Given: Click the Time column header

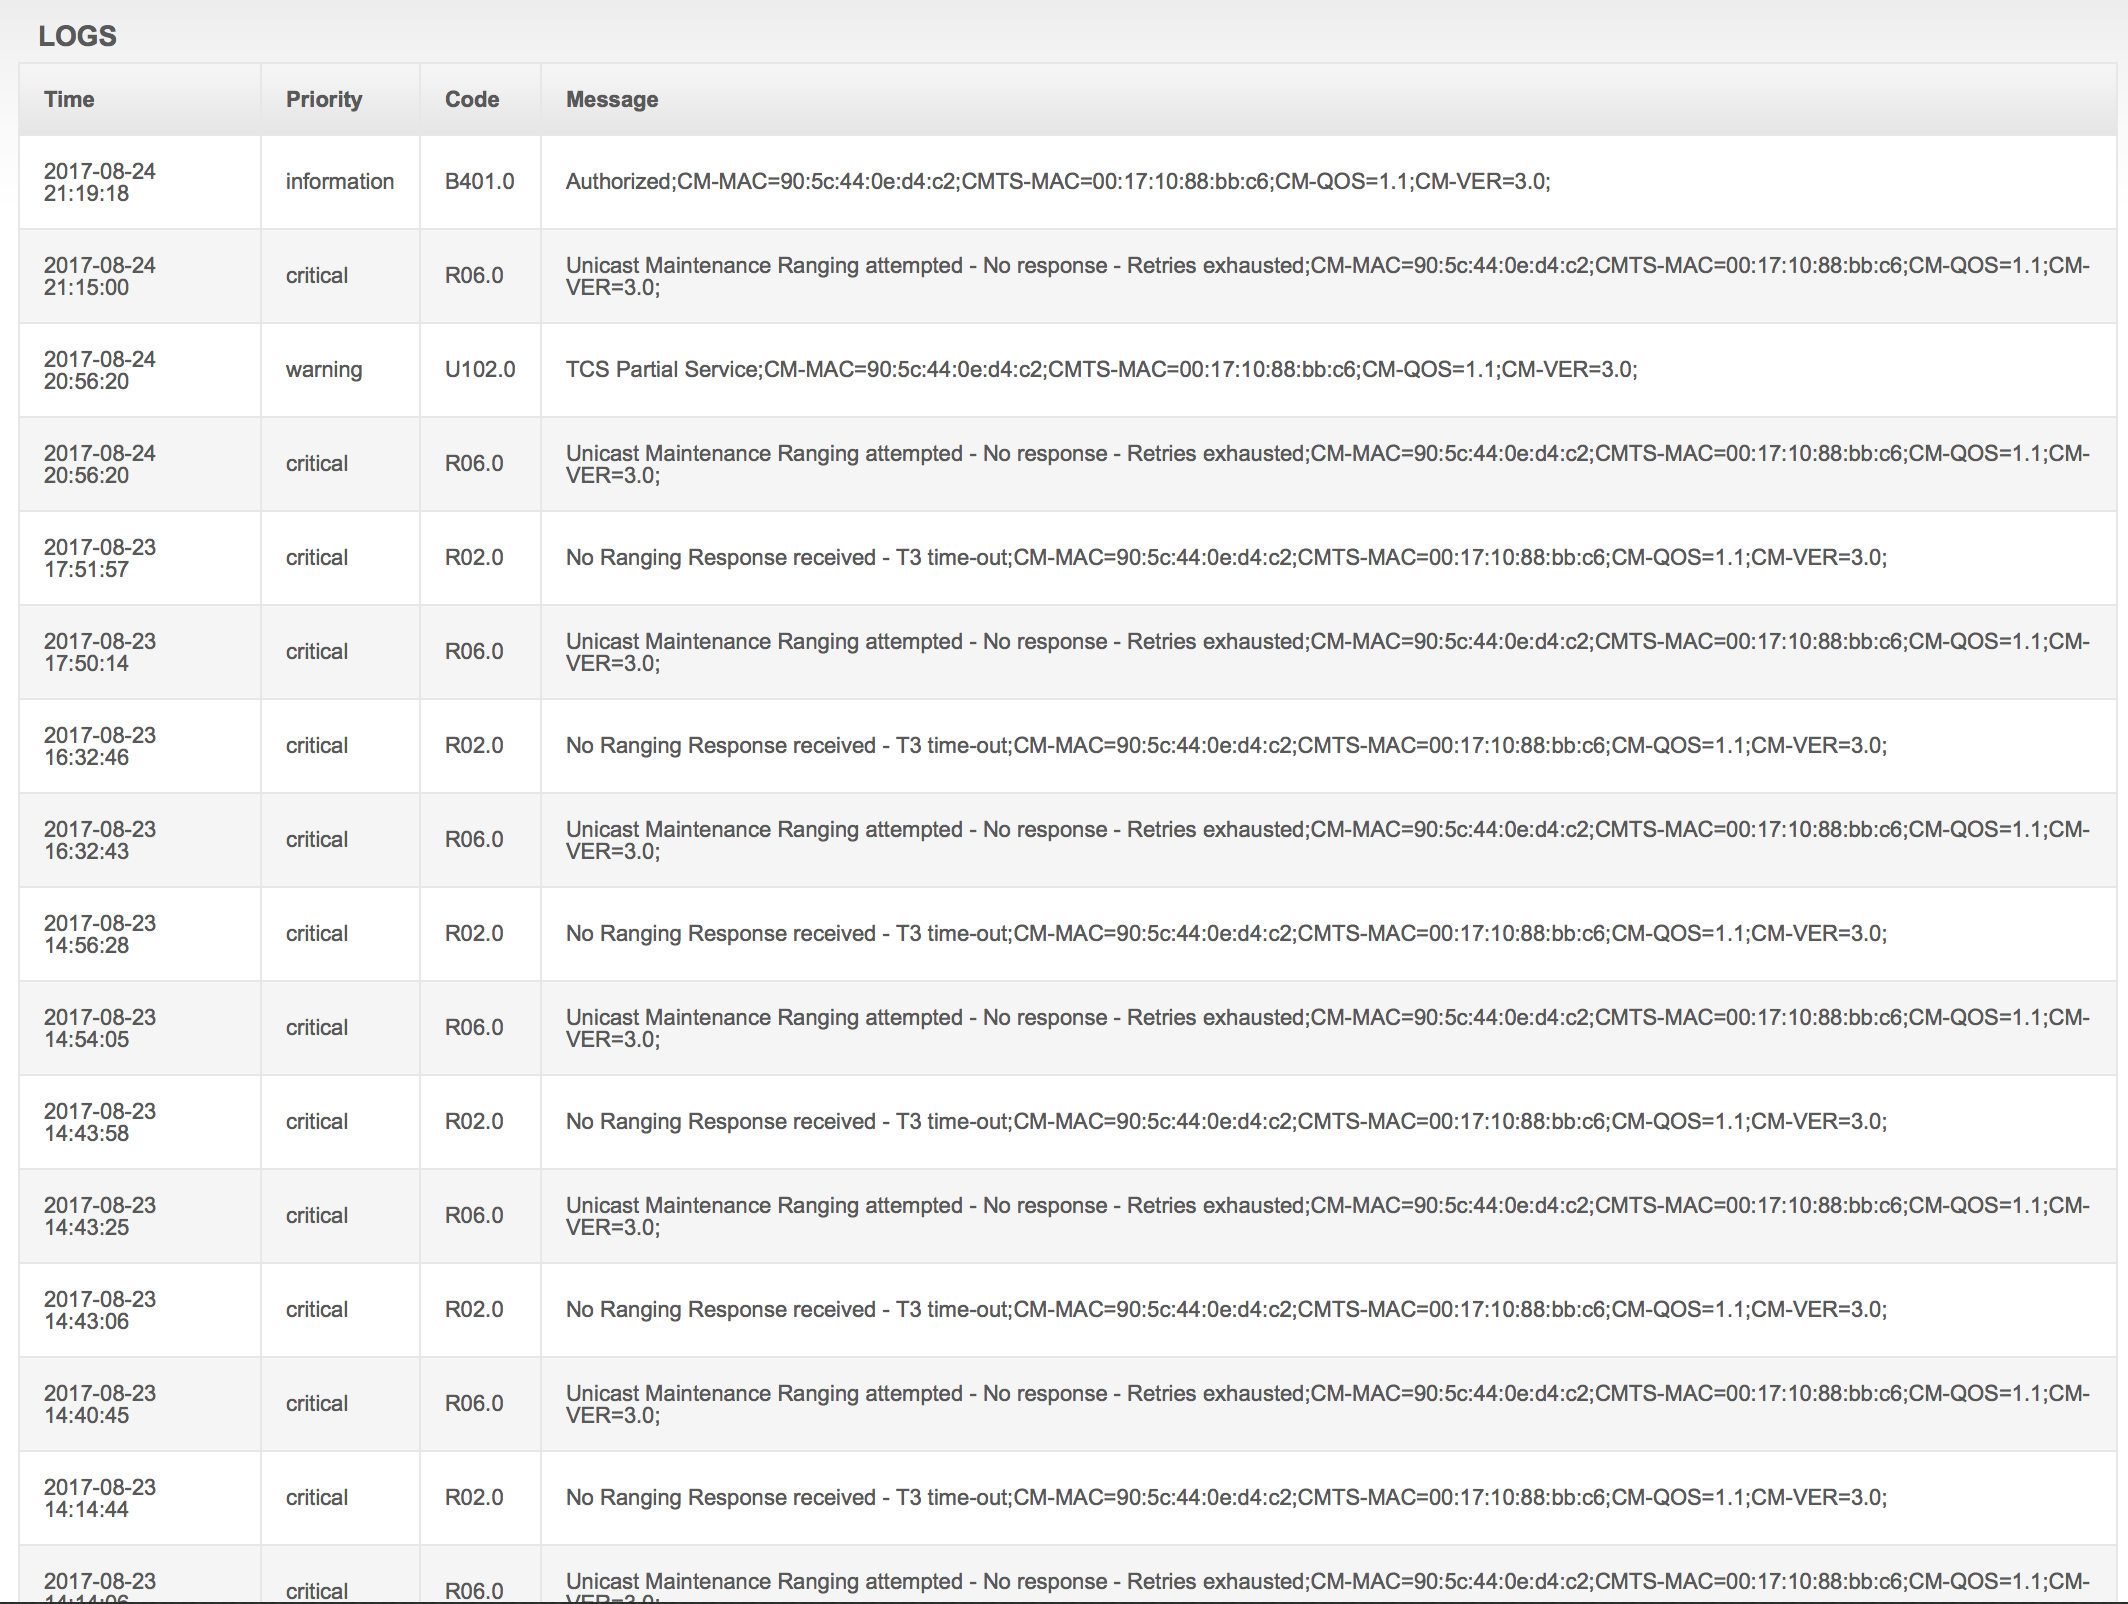Looking at the screenshot, I should pos(69,99).
